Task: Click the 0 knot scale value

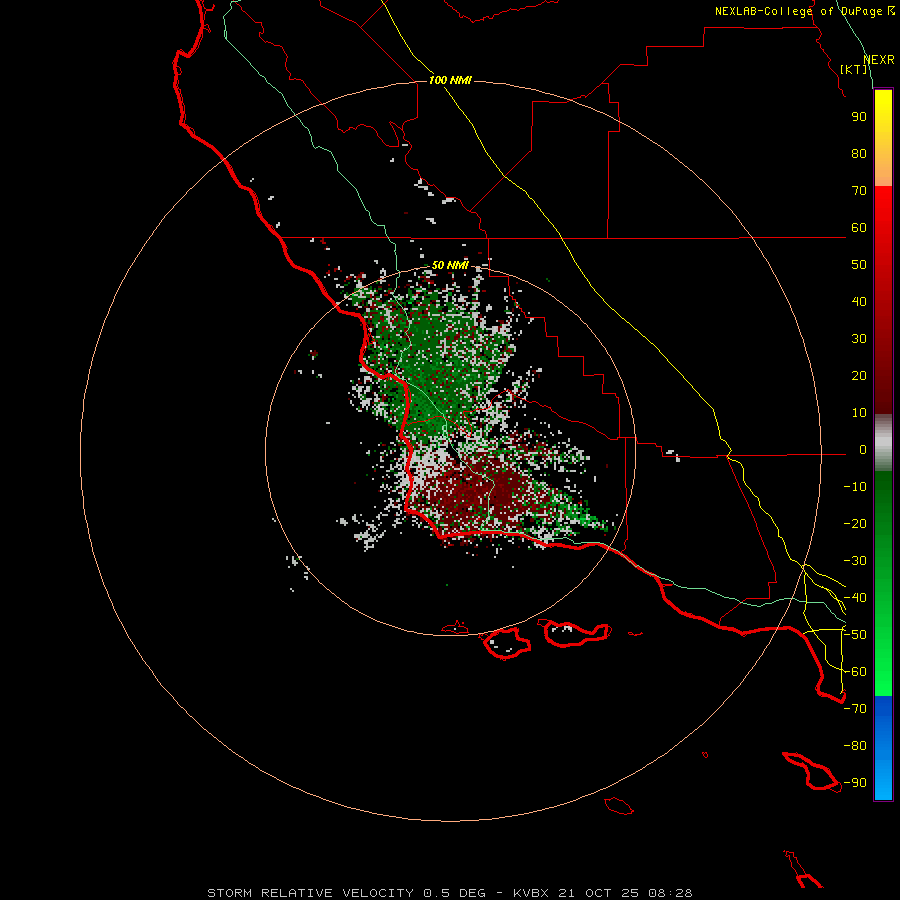Action: tap(863, 450)
